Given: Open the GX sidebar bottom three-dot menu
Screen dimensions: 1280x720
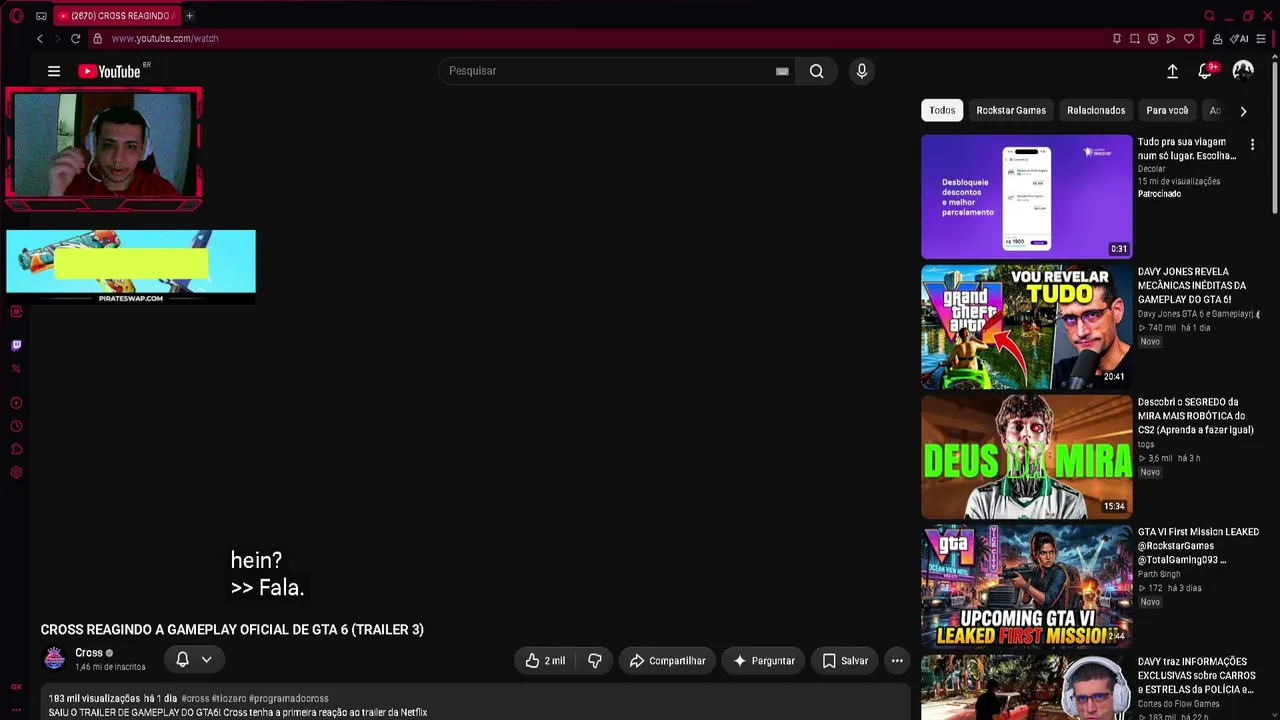Looking at the screenshot, I should pos(16,708).
